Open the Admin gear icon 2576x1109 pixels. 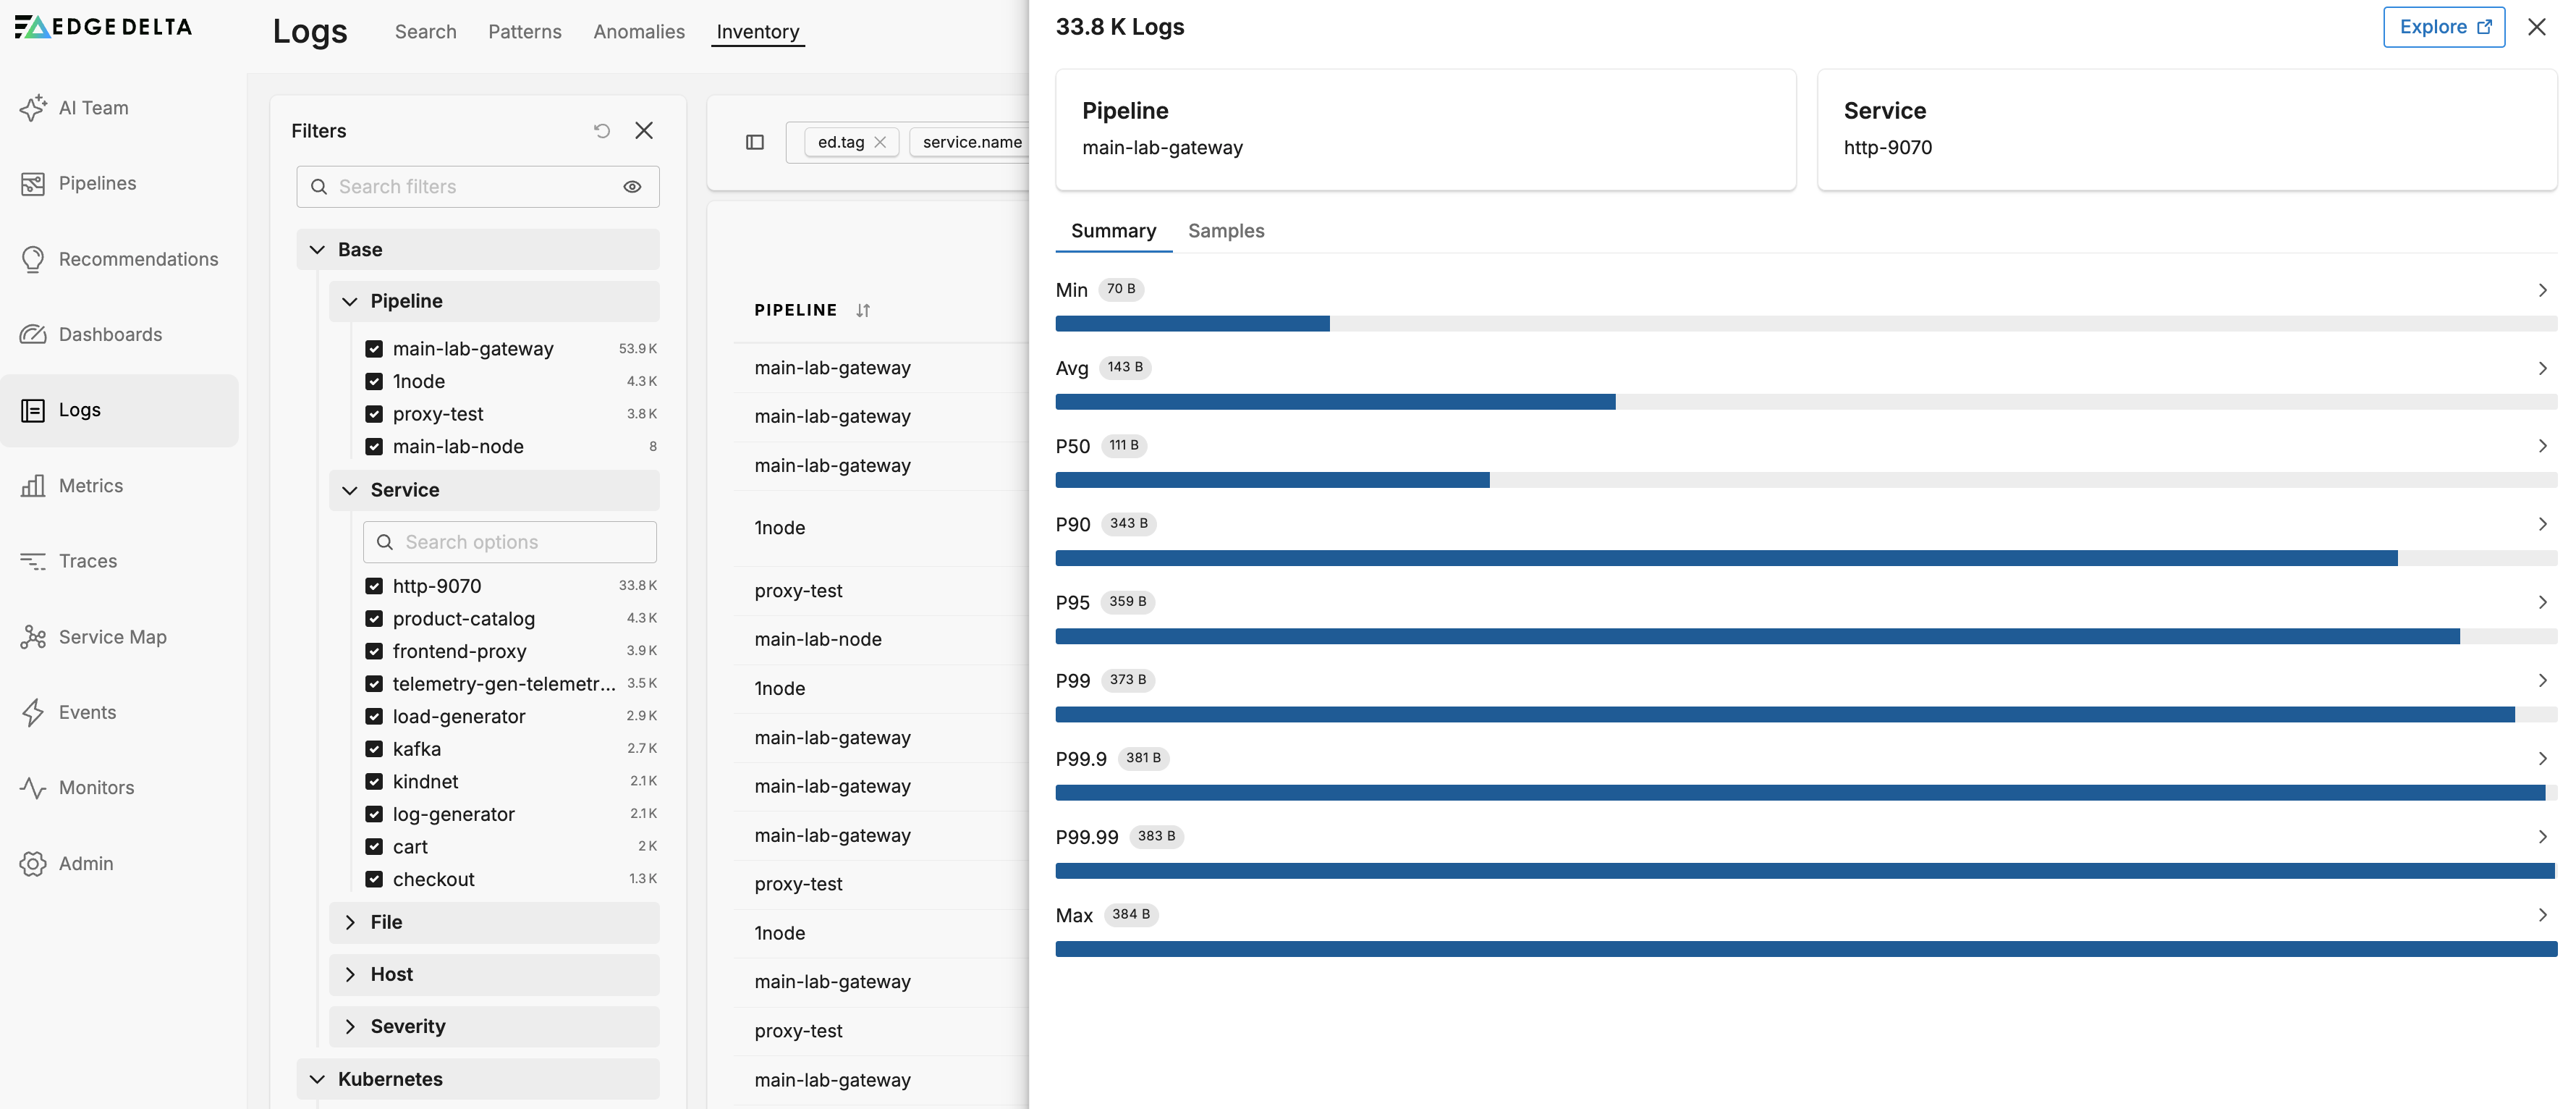point(33,863)
